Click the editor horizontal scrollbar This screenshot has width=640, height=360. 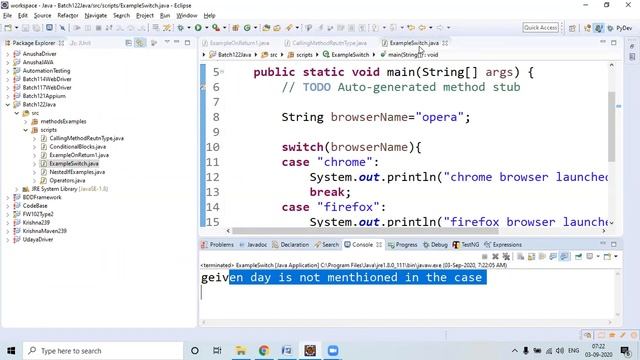pos(365,231)
